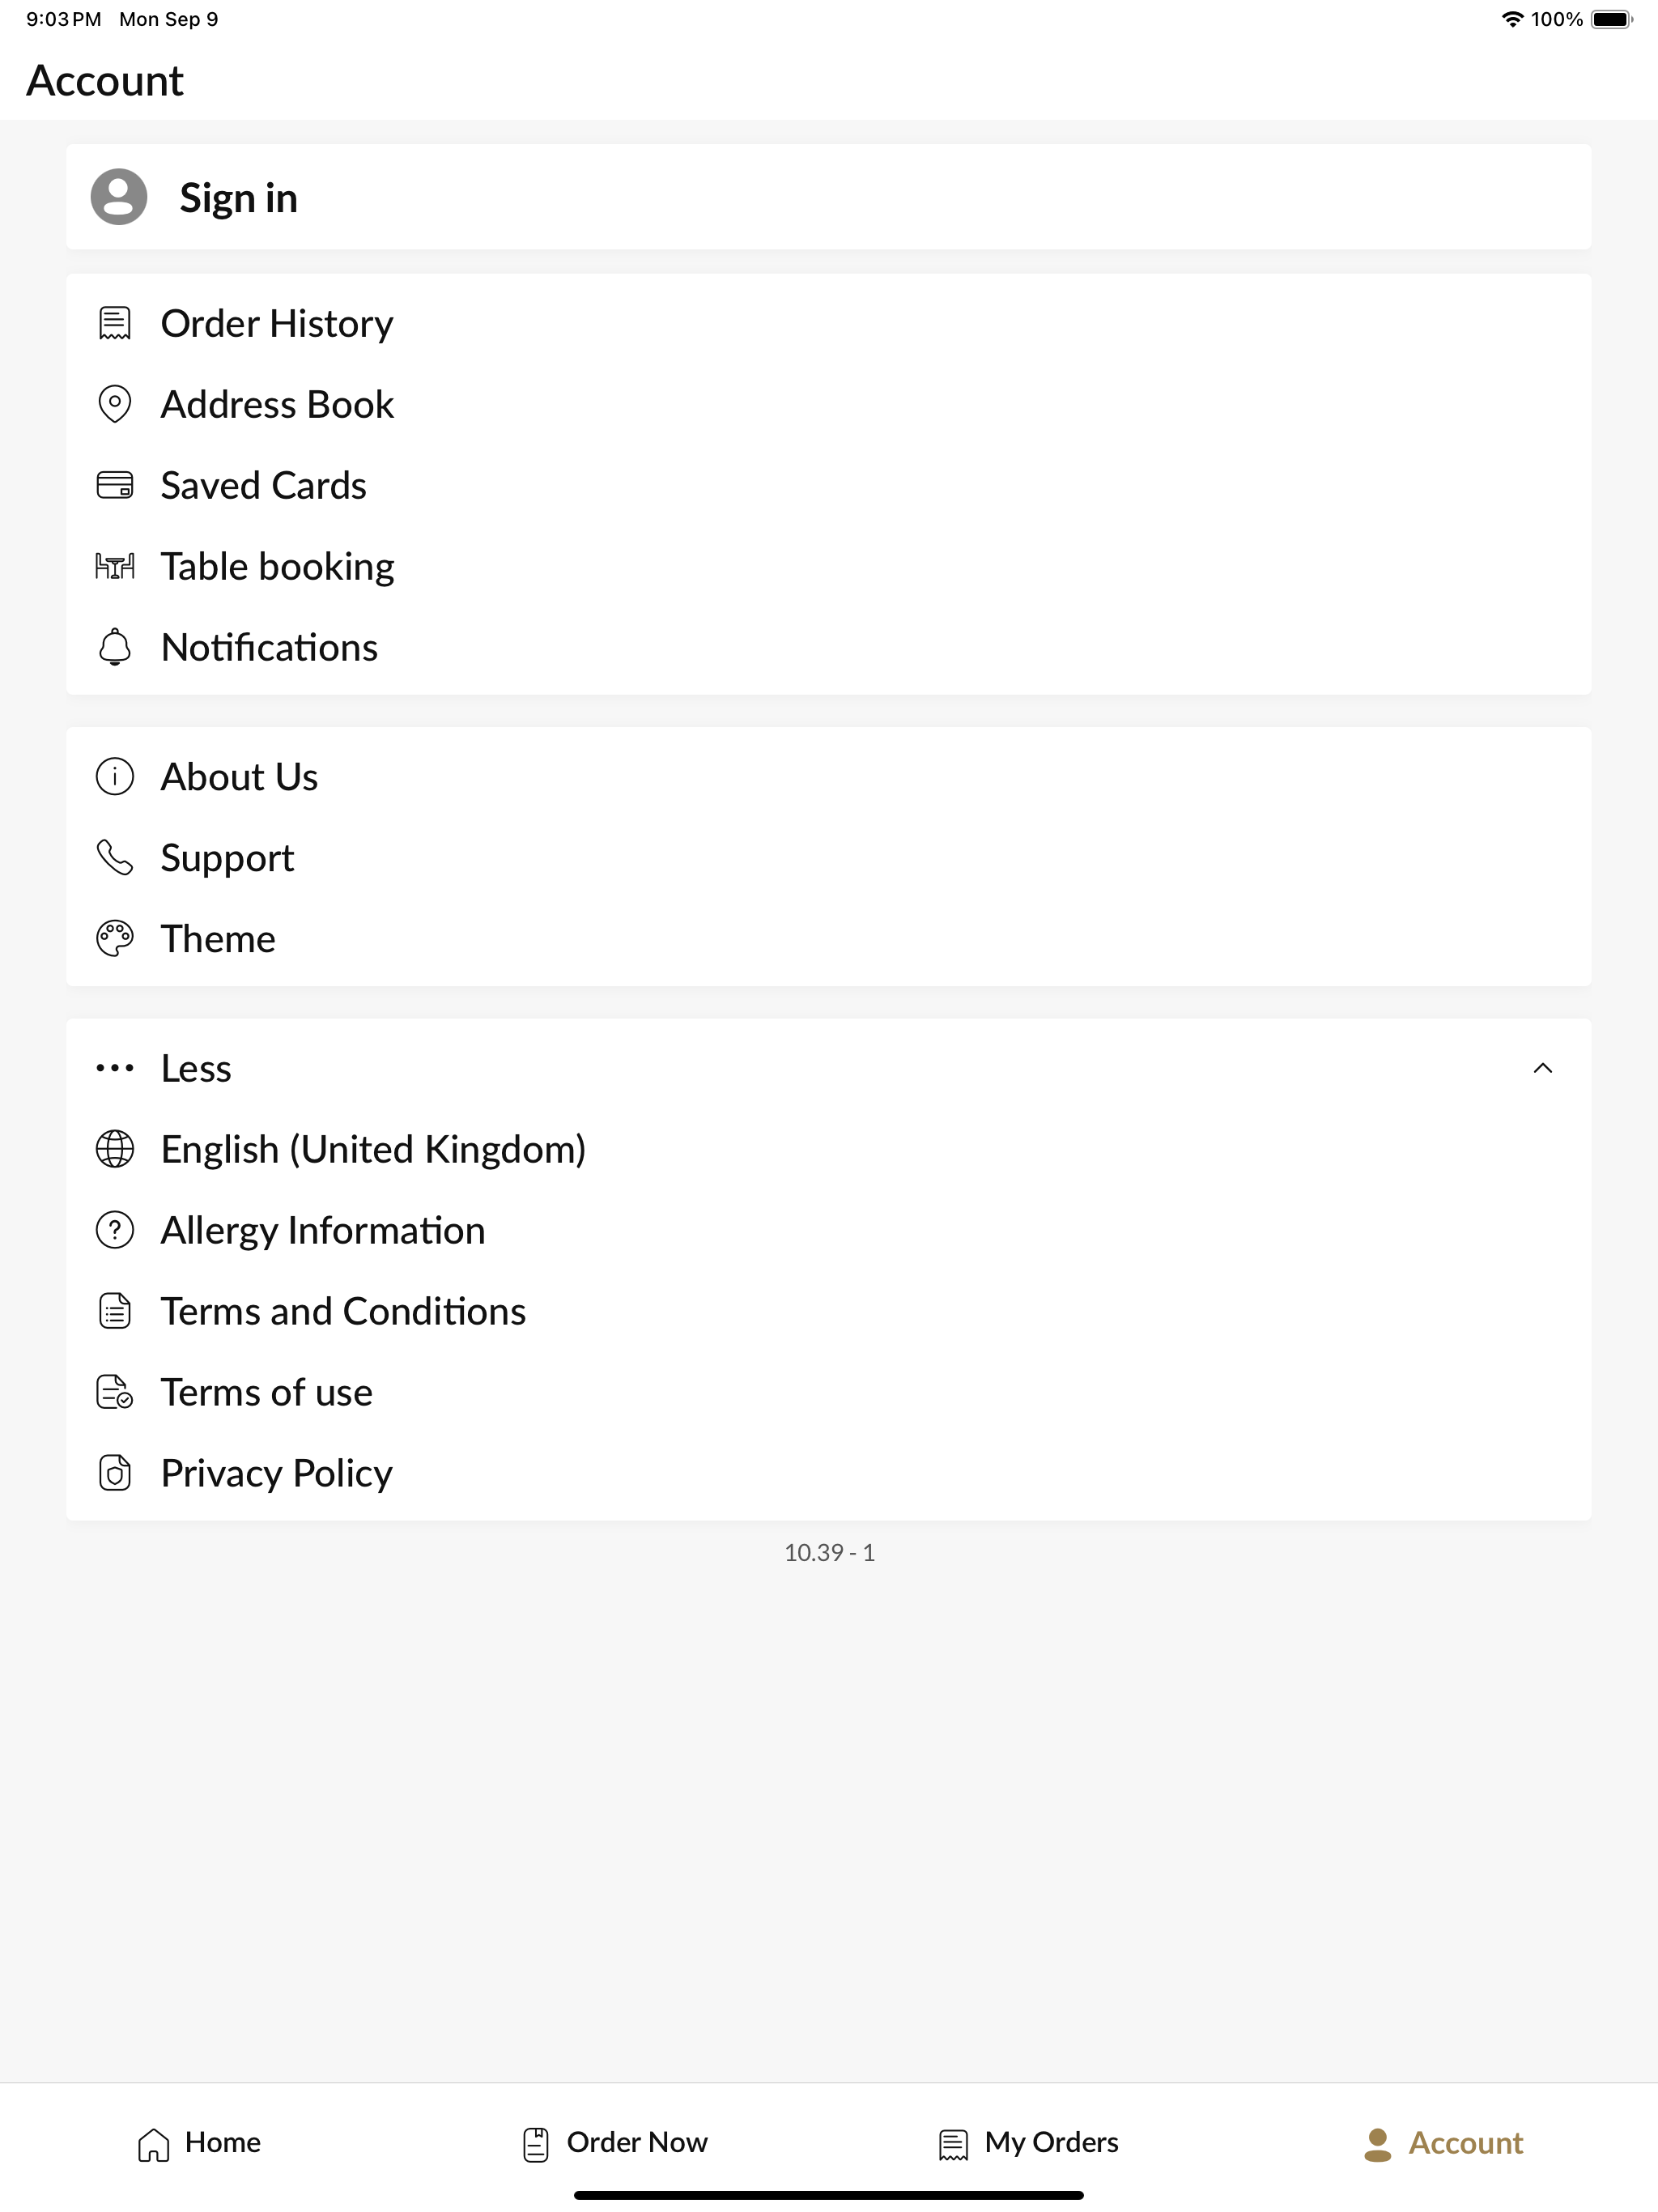
Task: Tap the Order History receipt icon
Action: (115, 324)
